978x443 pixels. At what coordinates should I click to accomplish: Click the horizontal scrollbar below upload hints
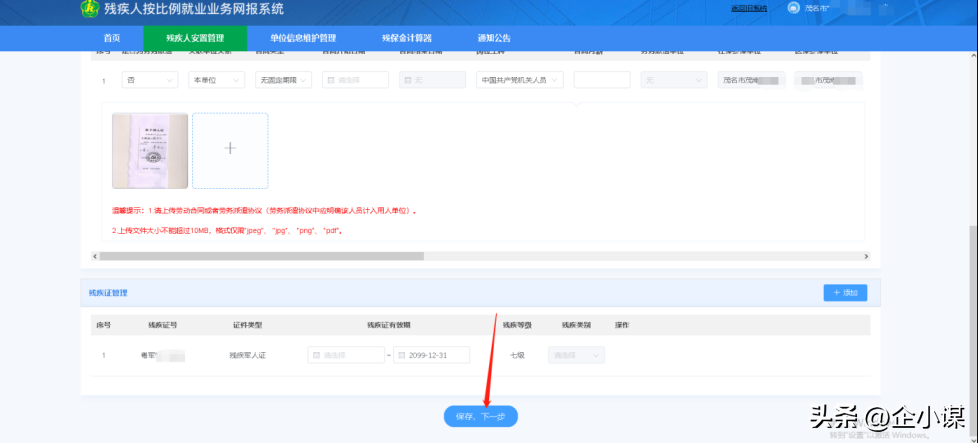250,256
